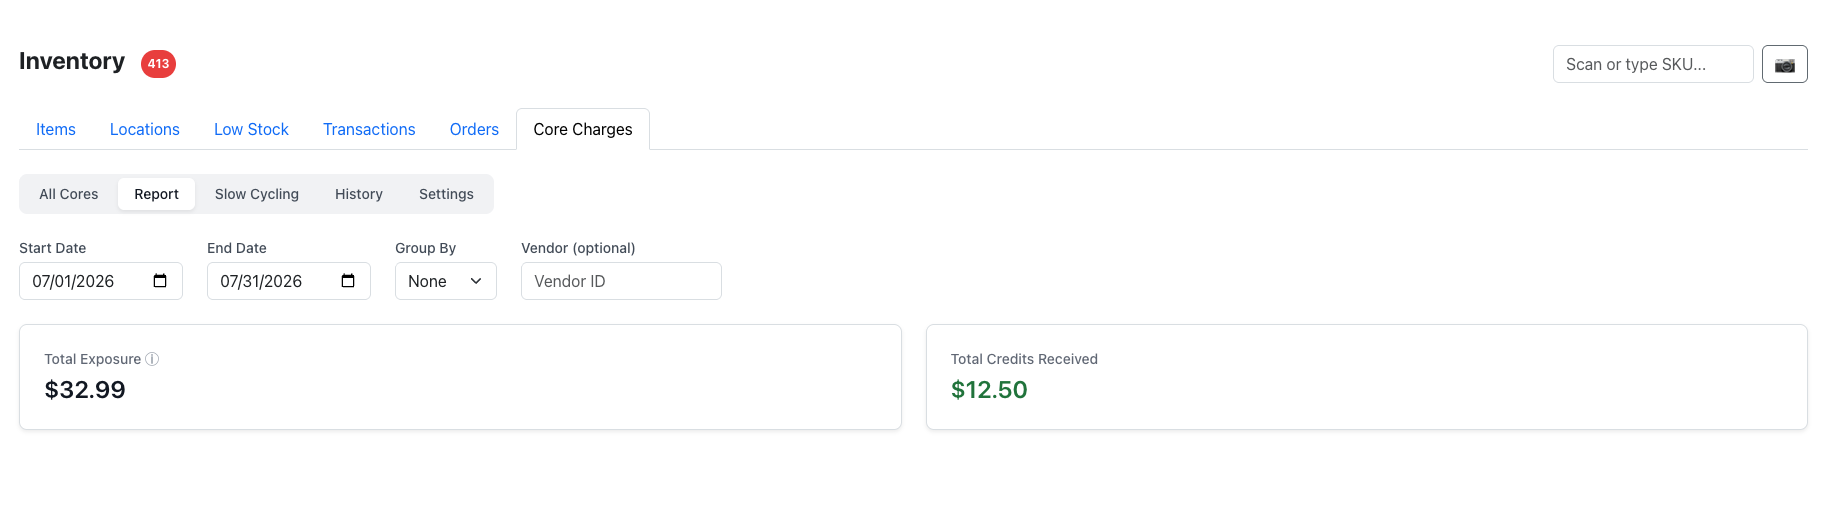The image size is (1834, 508).
Task: Open the History sub-tab
Action: tap(359, 194)
